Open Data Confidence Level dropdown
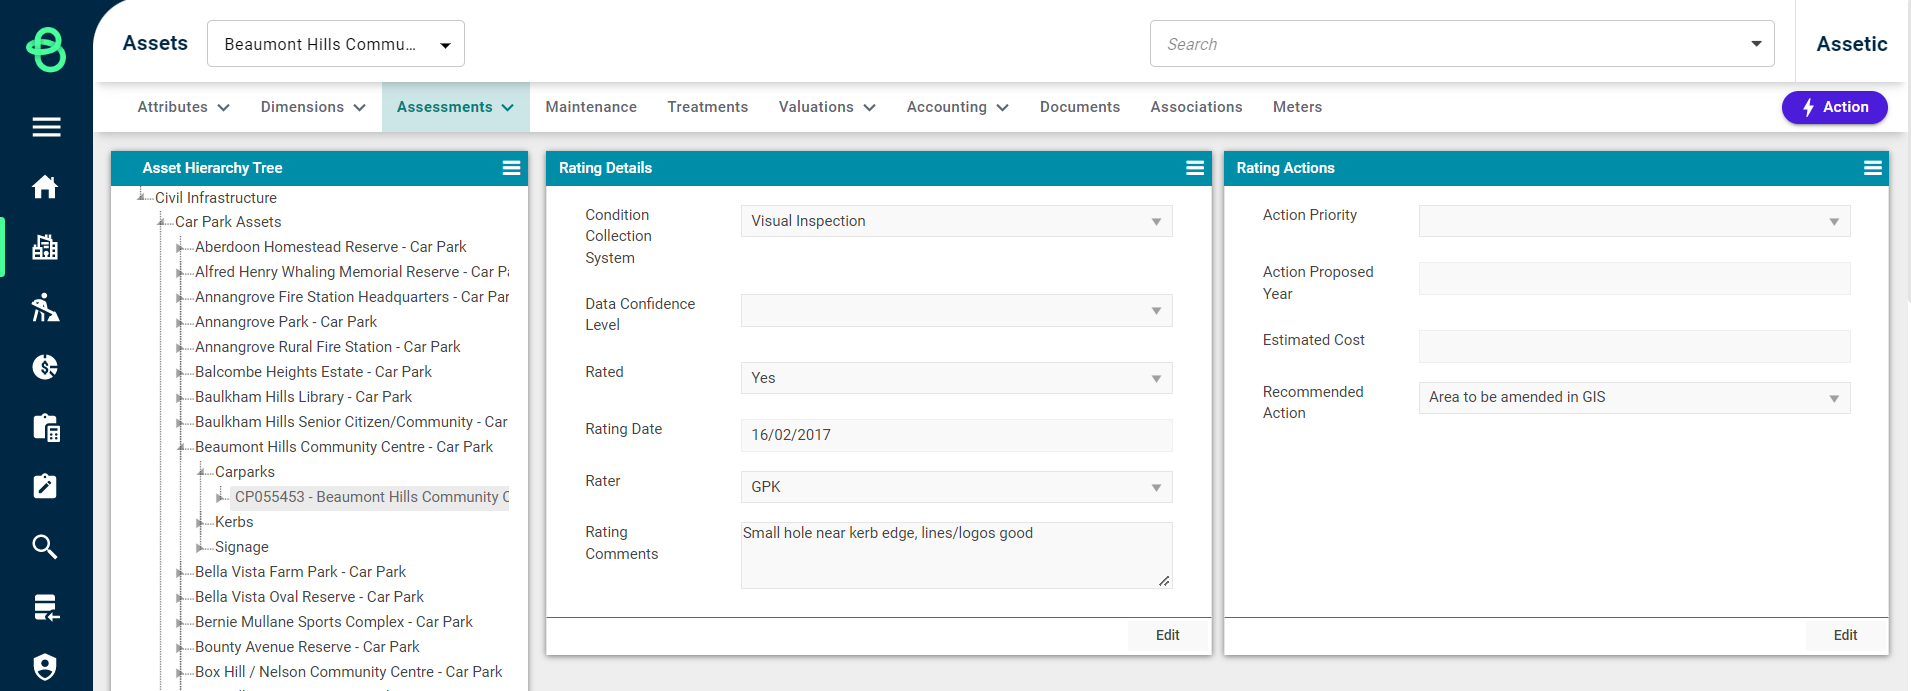 point(956,310)
